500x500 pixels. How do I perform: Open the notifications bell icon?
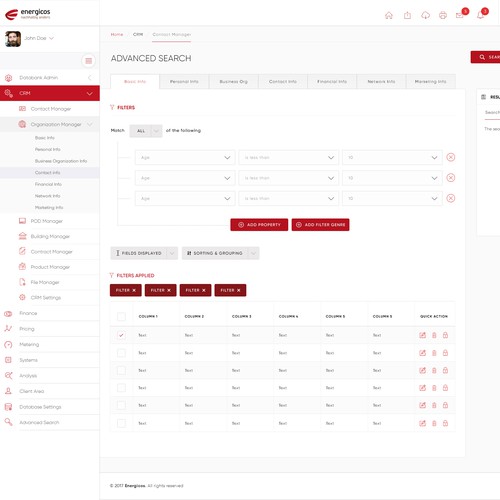click(x=480, y=15)
